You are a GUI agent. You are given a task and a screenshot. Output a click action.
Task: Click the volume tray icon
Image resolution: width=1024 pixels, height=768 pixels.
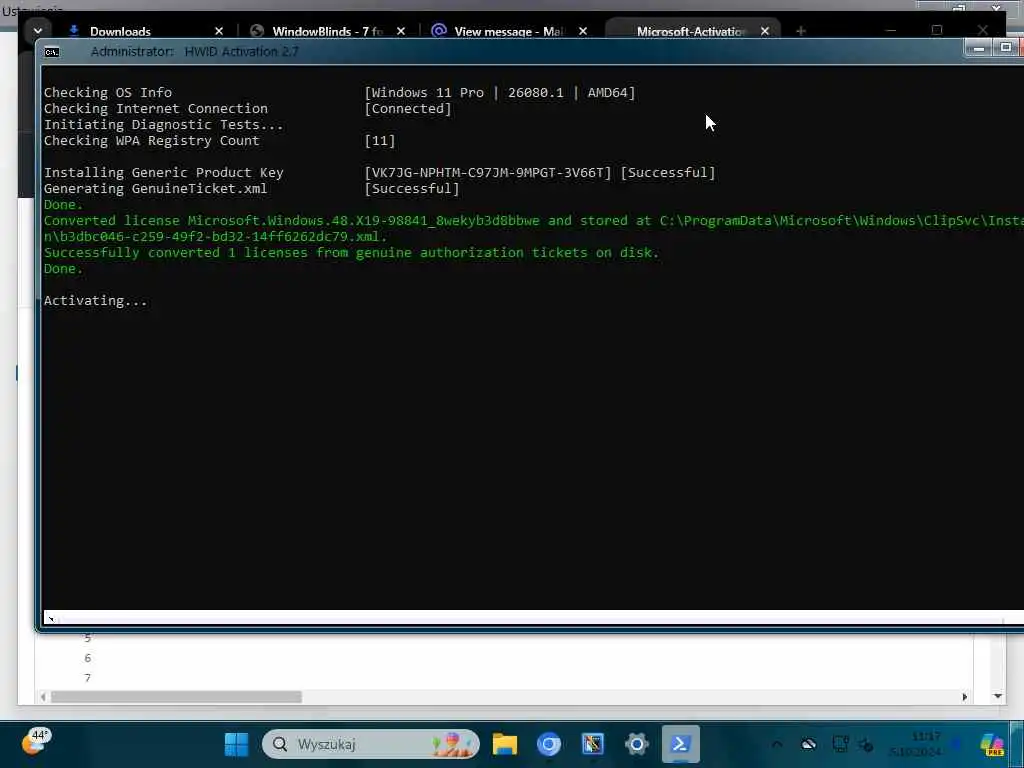click(866, 744)
